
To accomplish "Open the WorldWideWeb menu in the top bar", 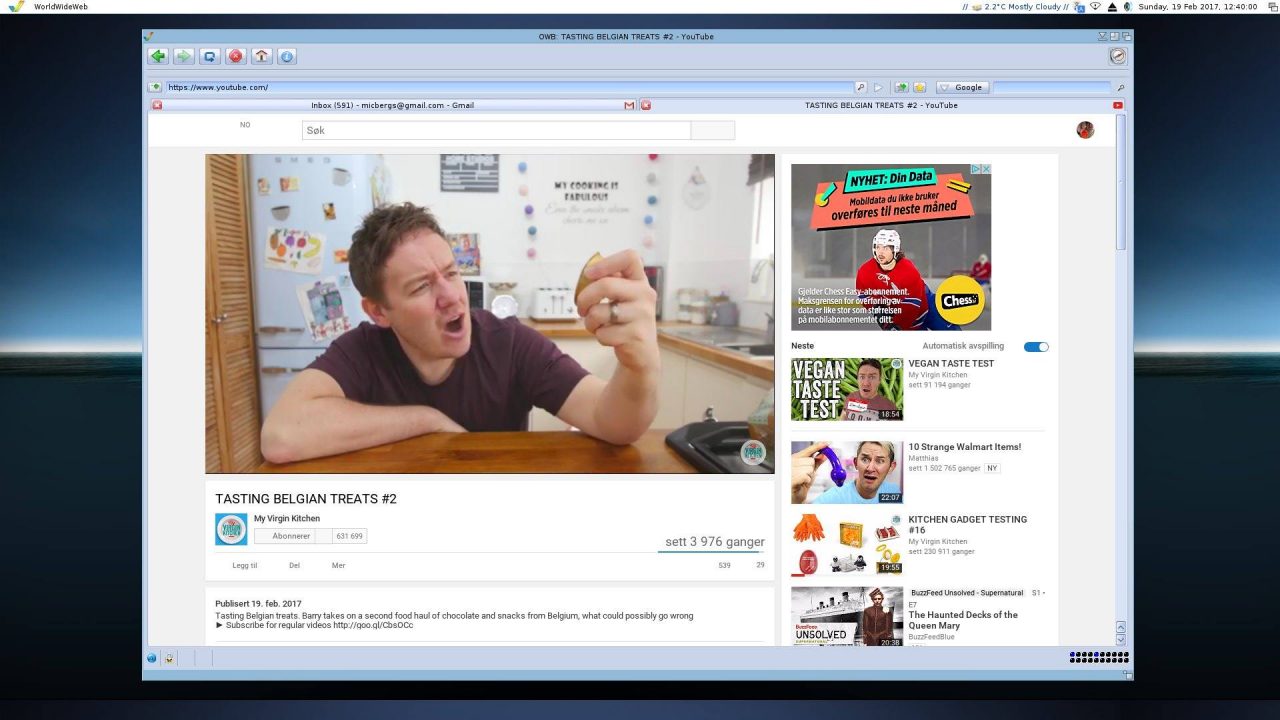I will pos(60,6).
